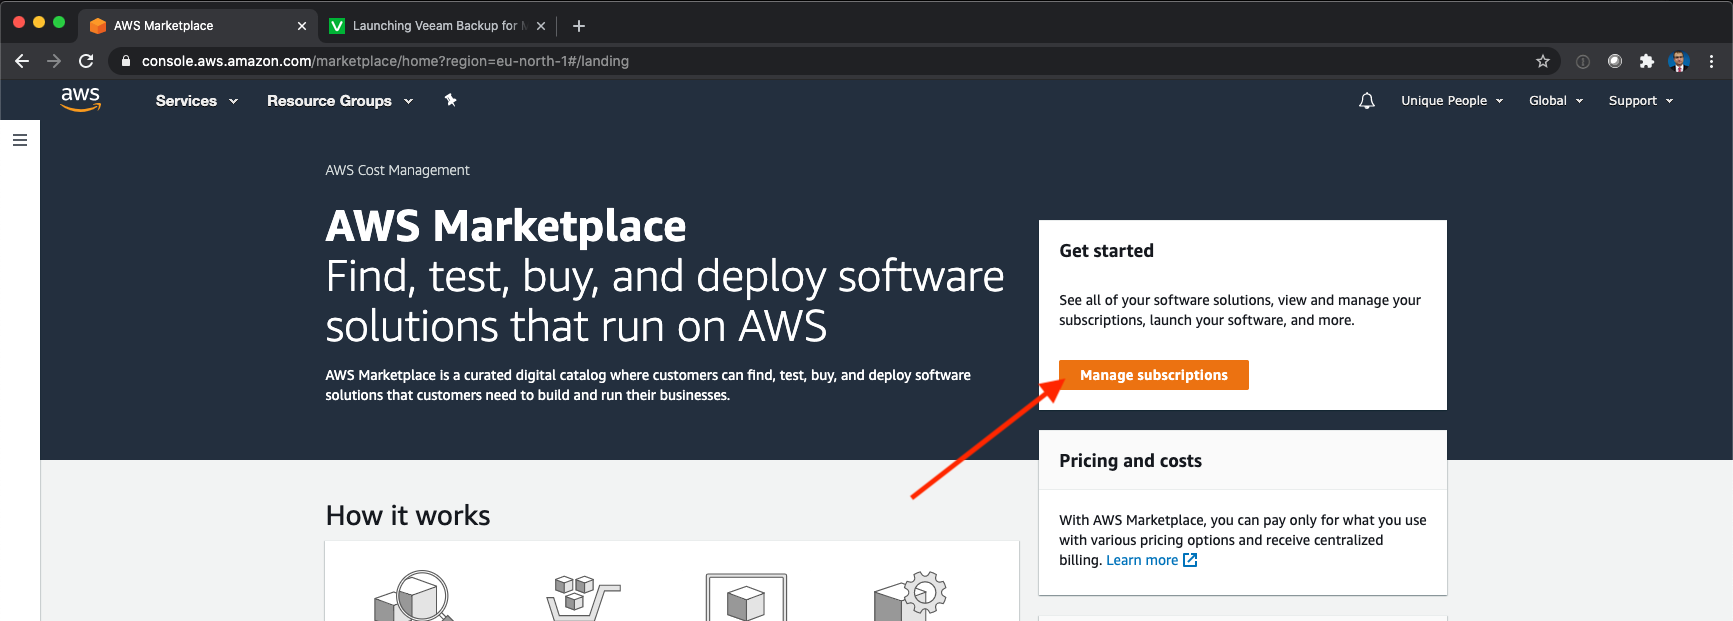Image resolution: width=1733 pixels, height=621 pixels.
Task: Click the Pricing and costs heading
Action: [1130, 461]
